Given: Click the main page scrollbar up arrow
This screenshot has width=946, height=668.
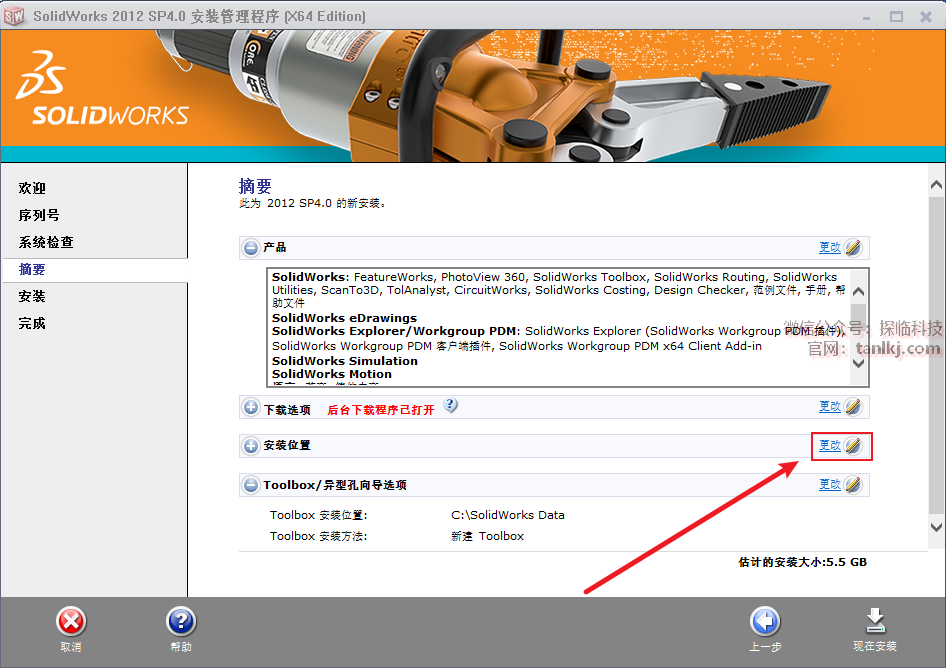Looking at the screenshot, I should pos(936,185).
